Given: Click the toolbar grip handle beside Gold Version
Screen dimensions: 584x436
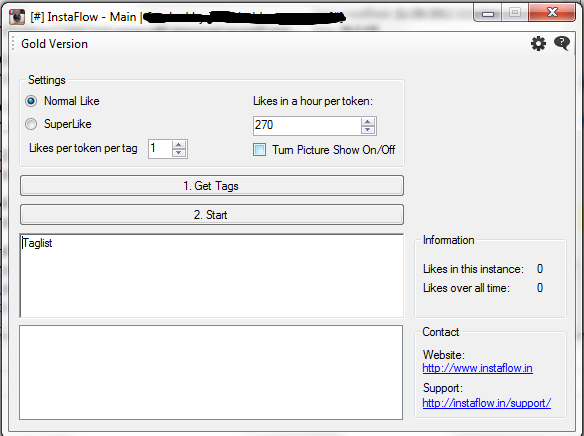Looking at the screenshot, I should (13, 43).
